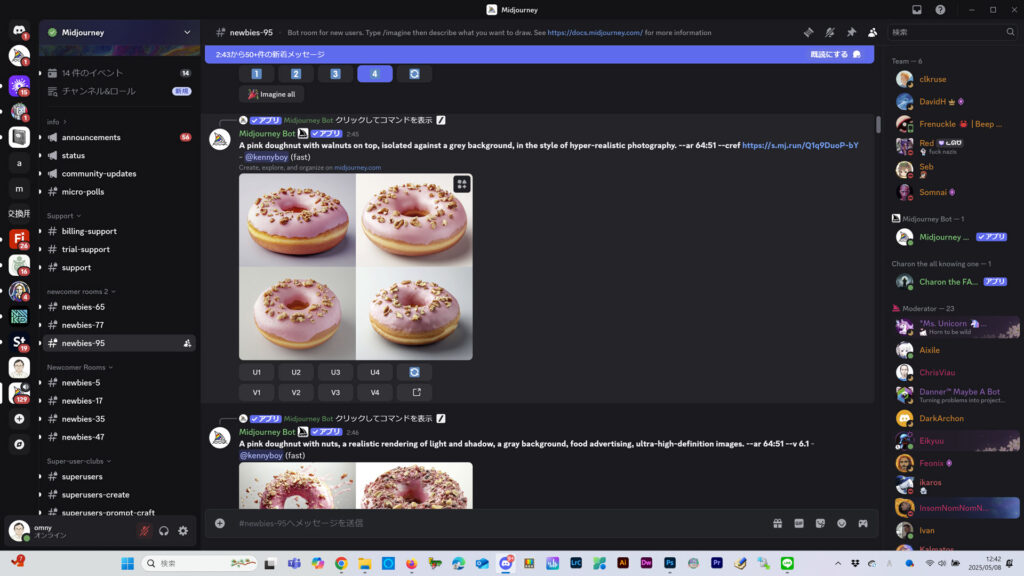Open Chrome from the taskbar

pyautogui.click(x=341, y=564)
